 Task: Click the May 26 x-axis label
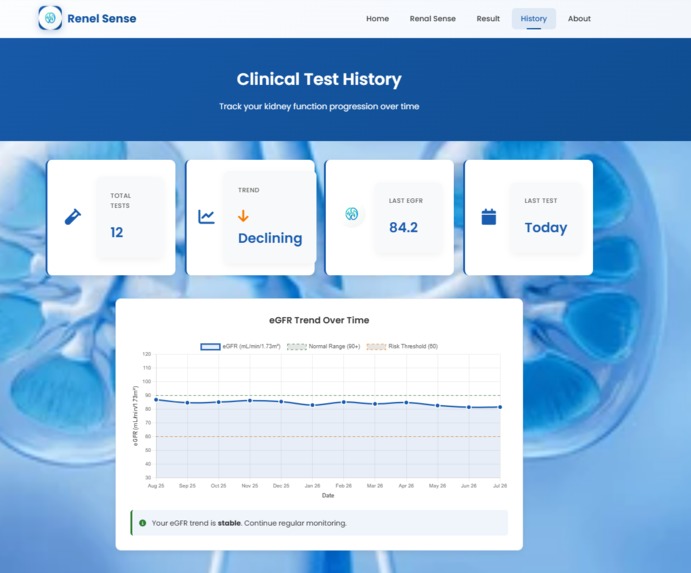tap(438, 486)
